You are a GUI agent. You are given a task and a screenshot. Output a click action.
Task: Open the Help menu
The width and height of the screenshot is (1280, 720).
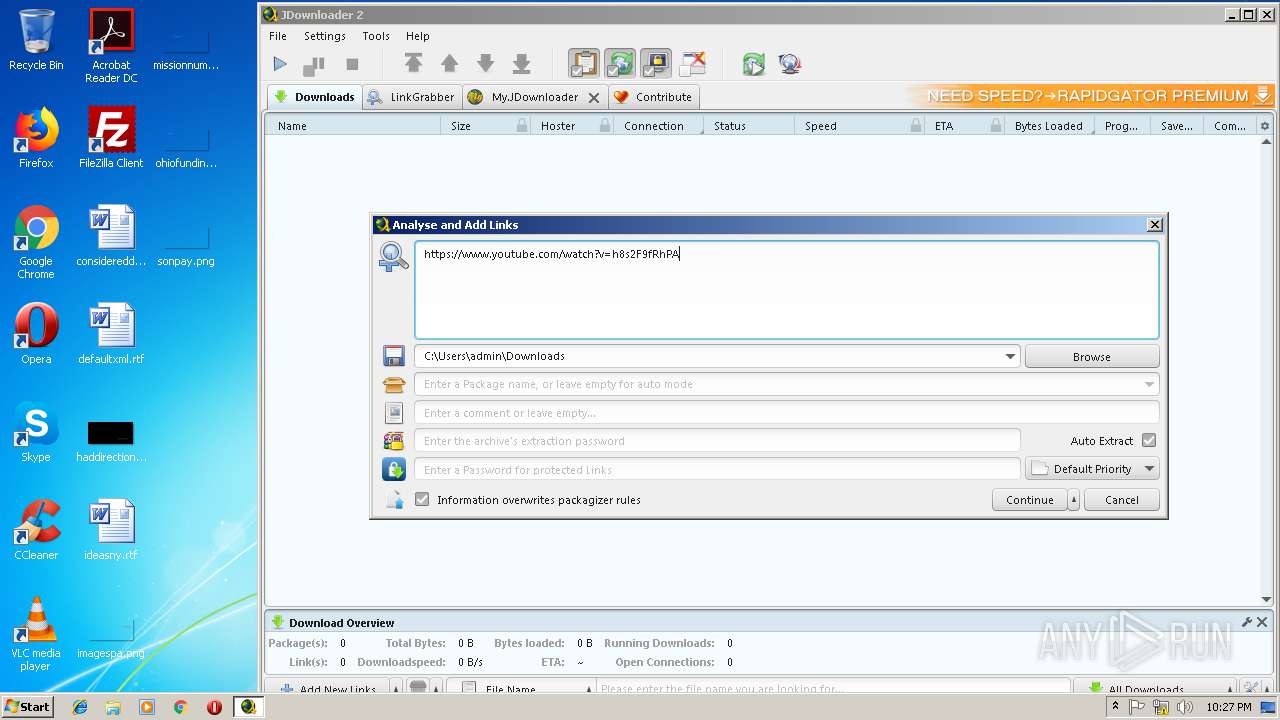(418, 36)
